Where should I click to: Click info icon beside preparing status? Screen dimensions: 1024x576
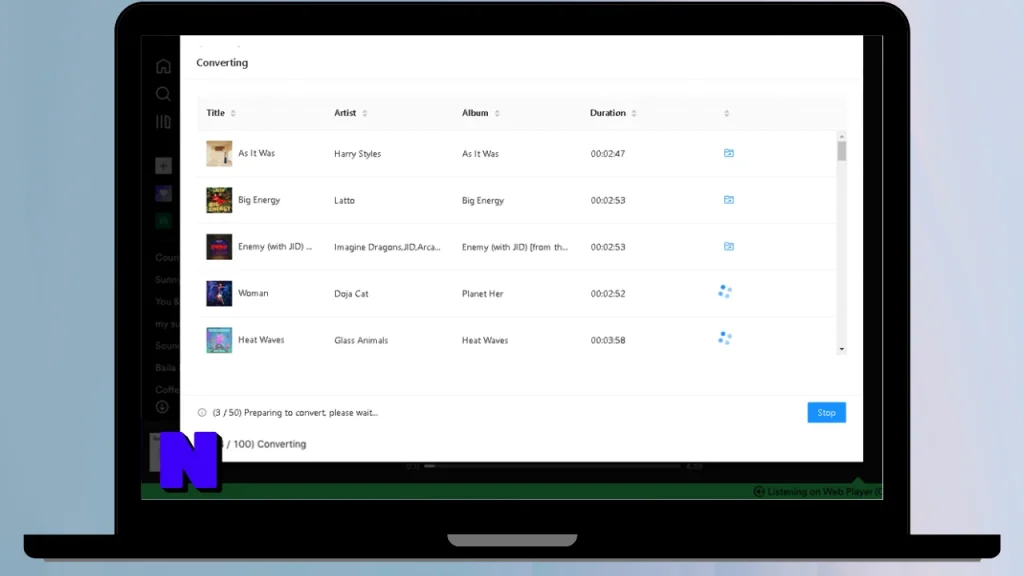click(202, 413)
